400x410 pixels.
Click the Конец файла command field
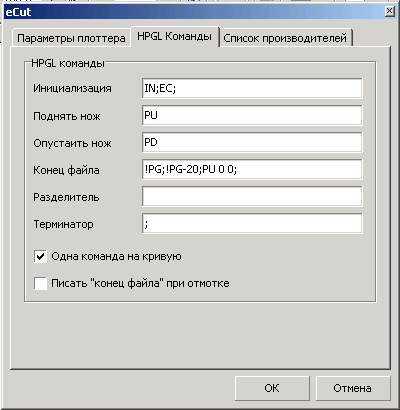tap(252, 169)
